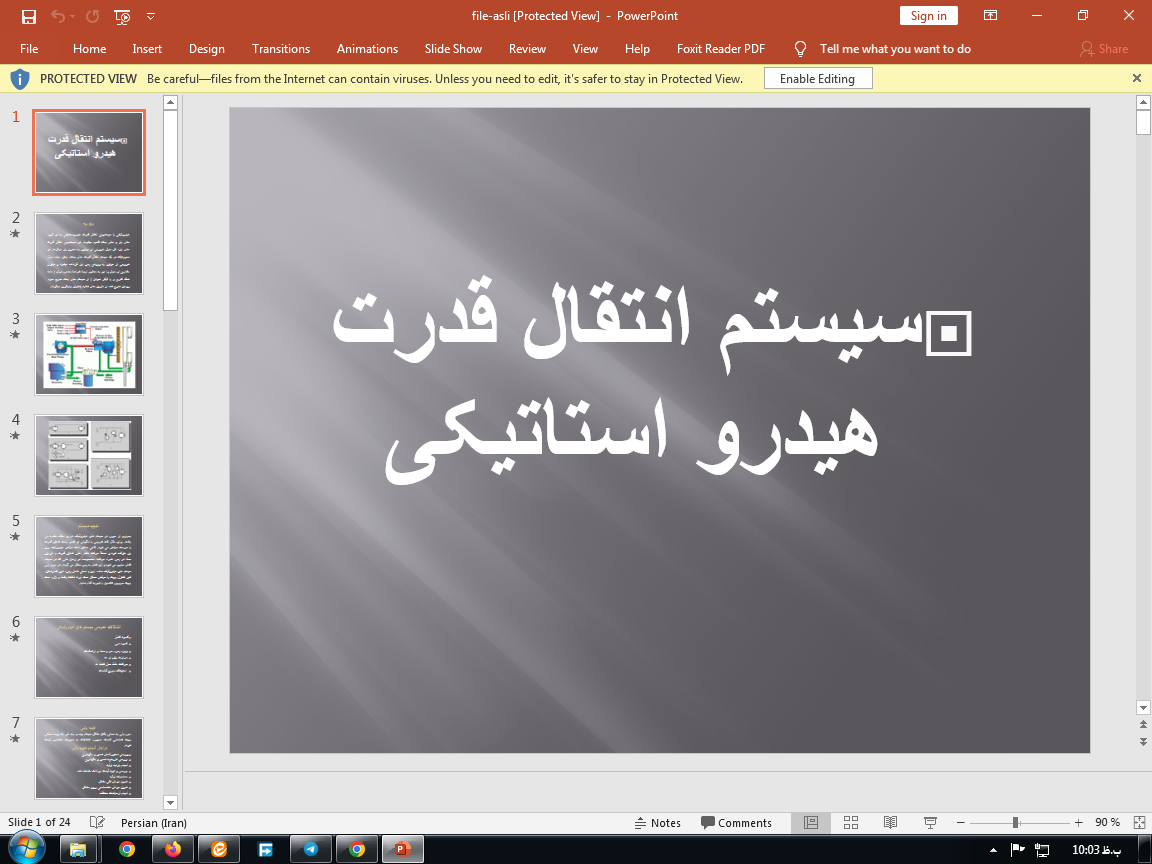Show hidden system tray icons
The height and width of the screenshot is (864, 1152).
point(993,850)
